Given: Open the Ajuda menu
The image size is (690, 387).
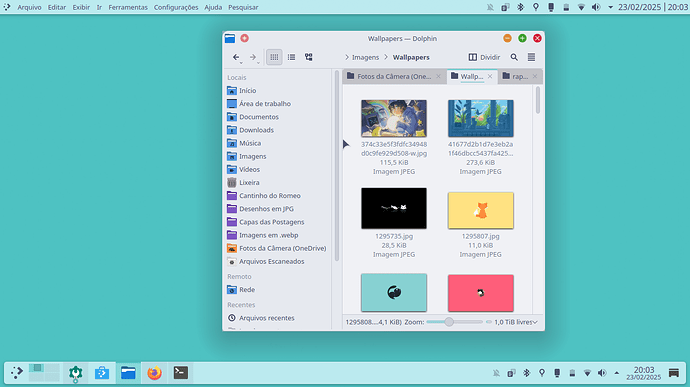Looking at the screenshot, I should (x=213, y=7).
